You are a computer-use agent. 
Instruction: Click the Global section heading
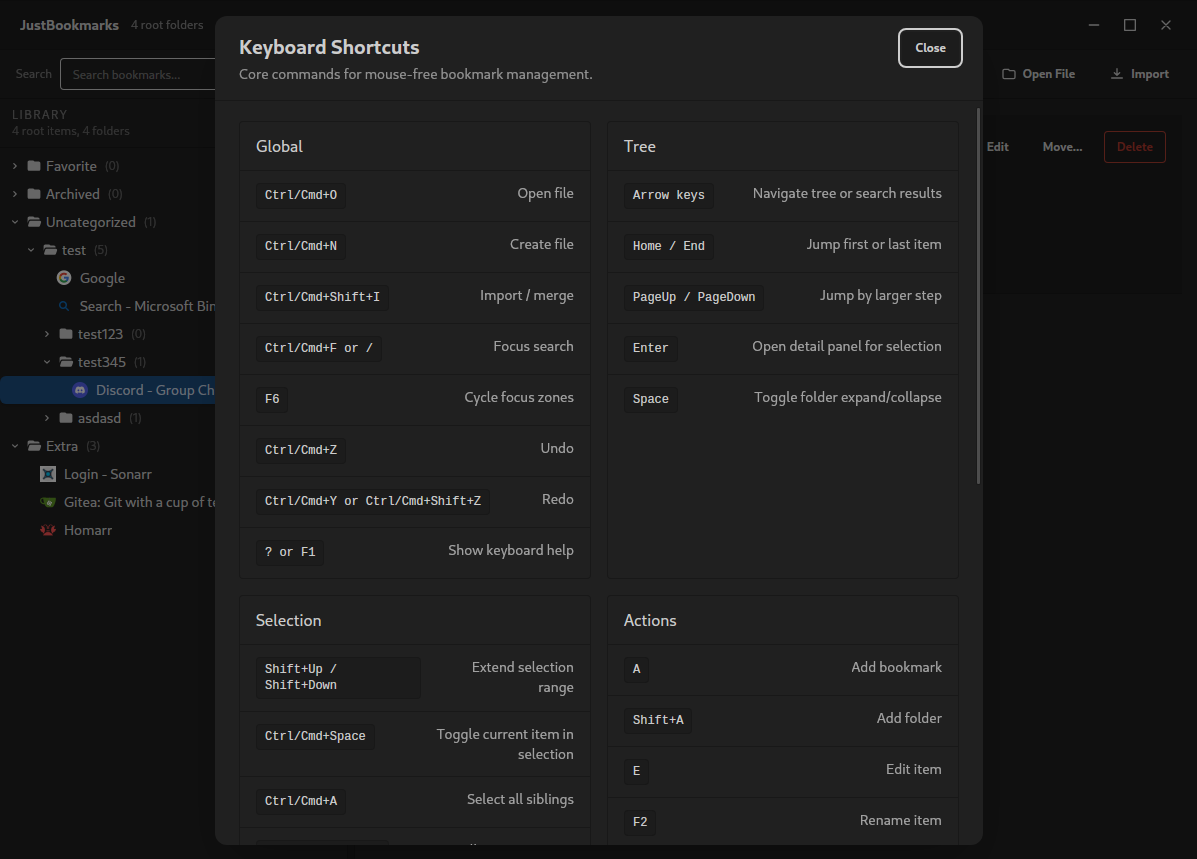click(x=279, y=147)
